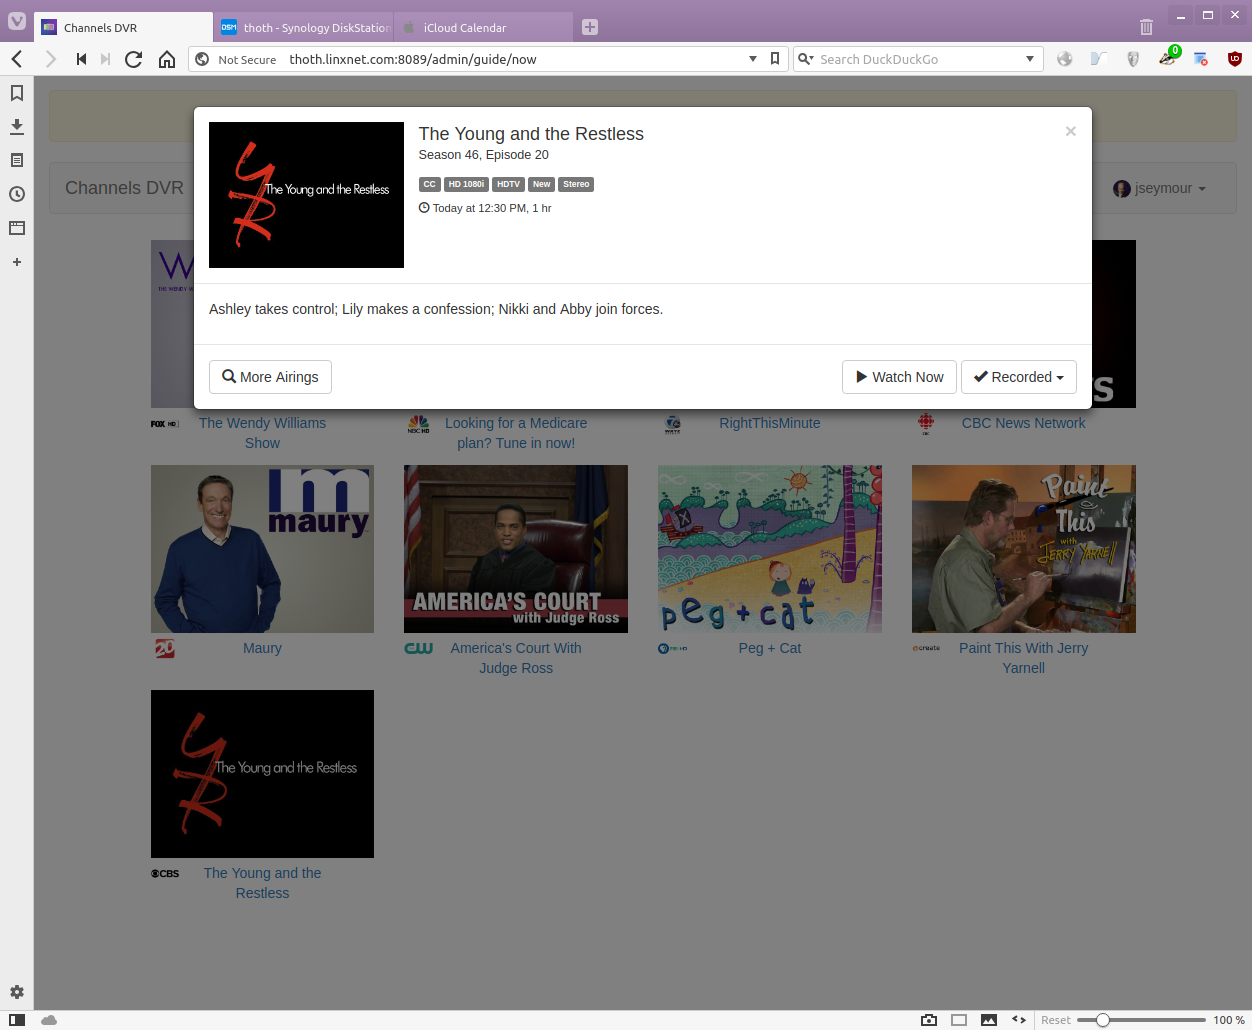Screen dimensions: 1252x1030
Task: Open the Peg + Cat link
Action: pos(770,648)
